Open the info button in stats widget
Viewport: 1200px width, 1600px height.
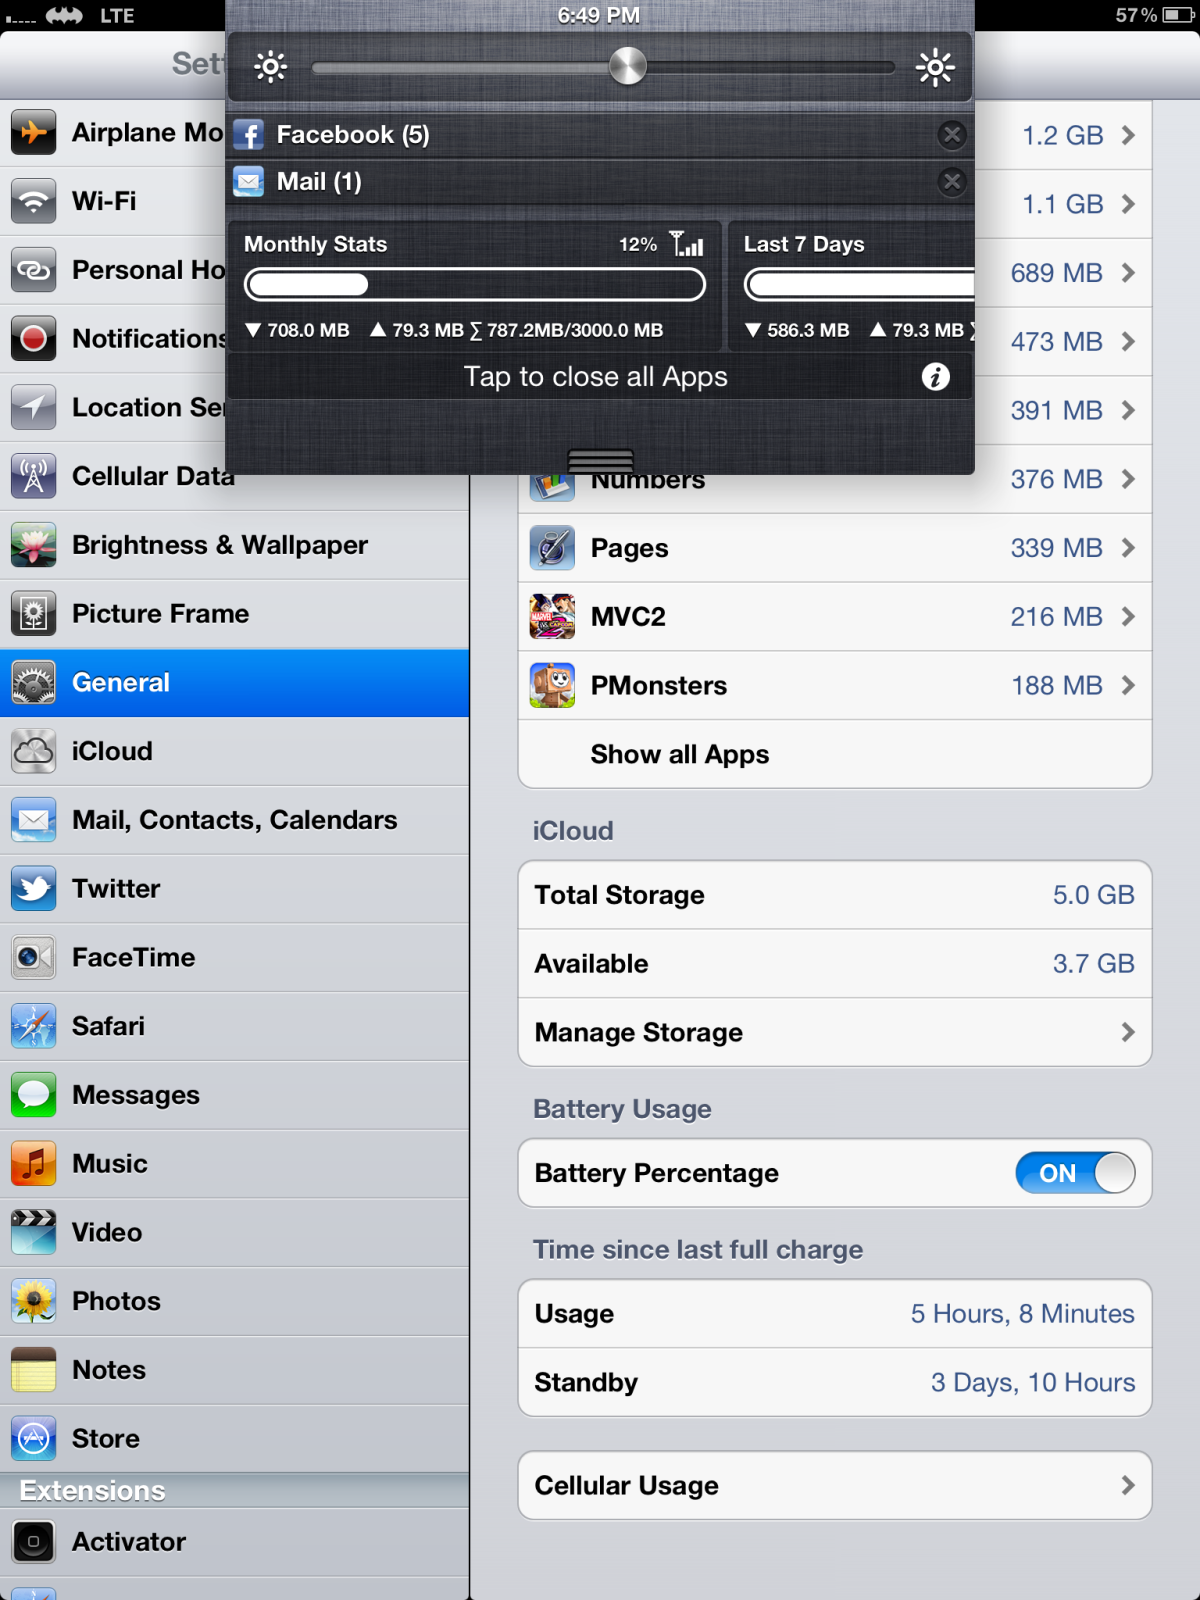[936, 377]
